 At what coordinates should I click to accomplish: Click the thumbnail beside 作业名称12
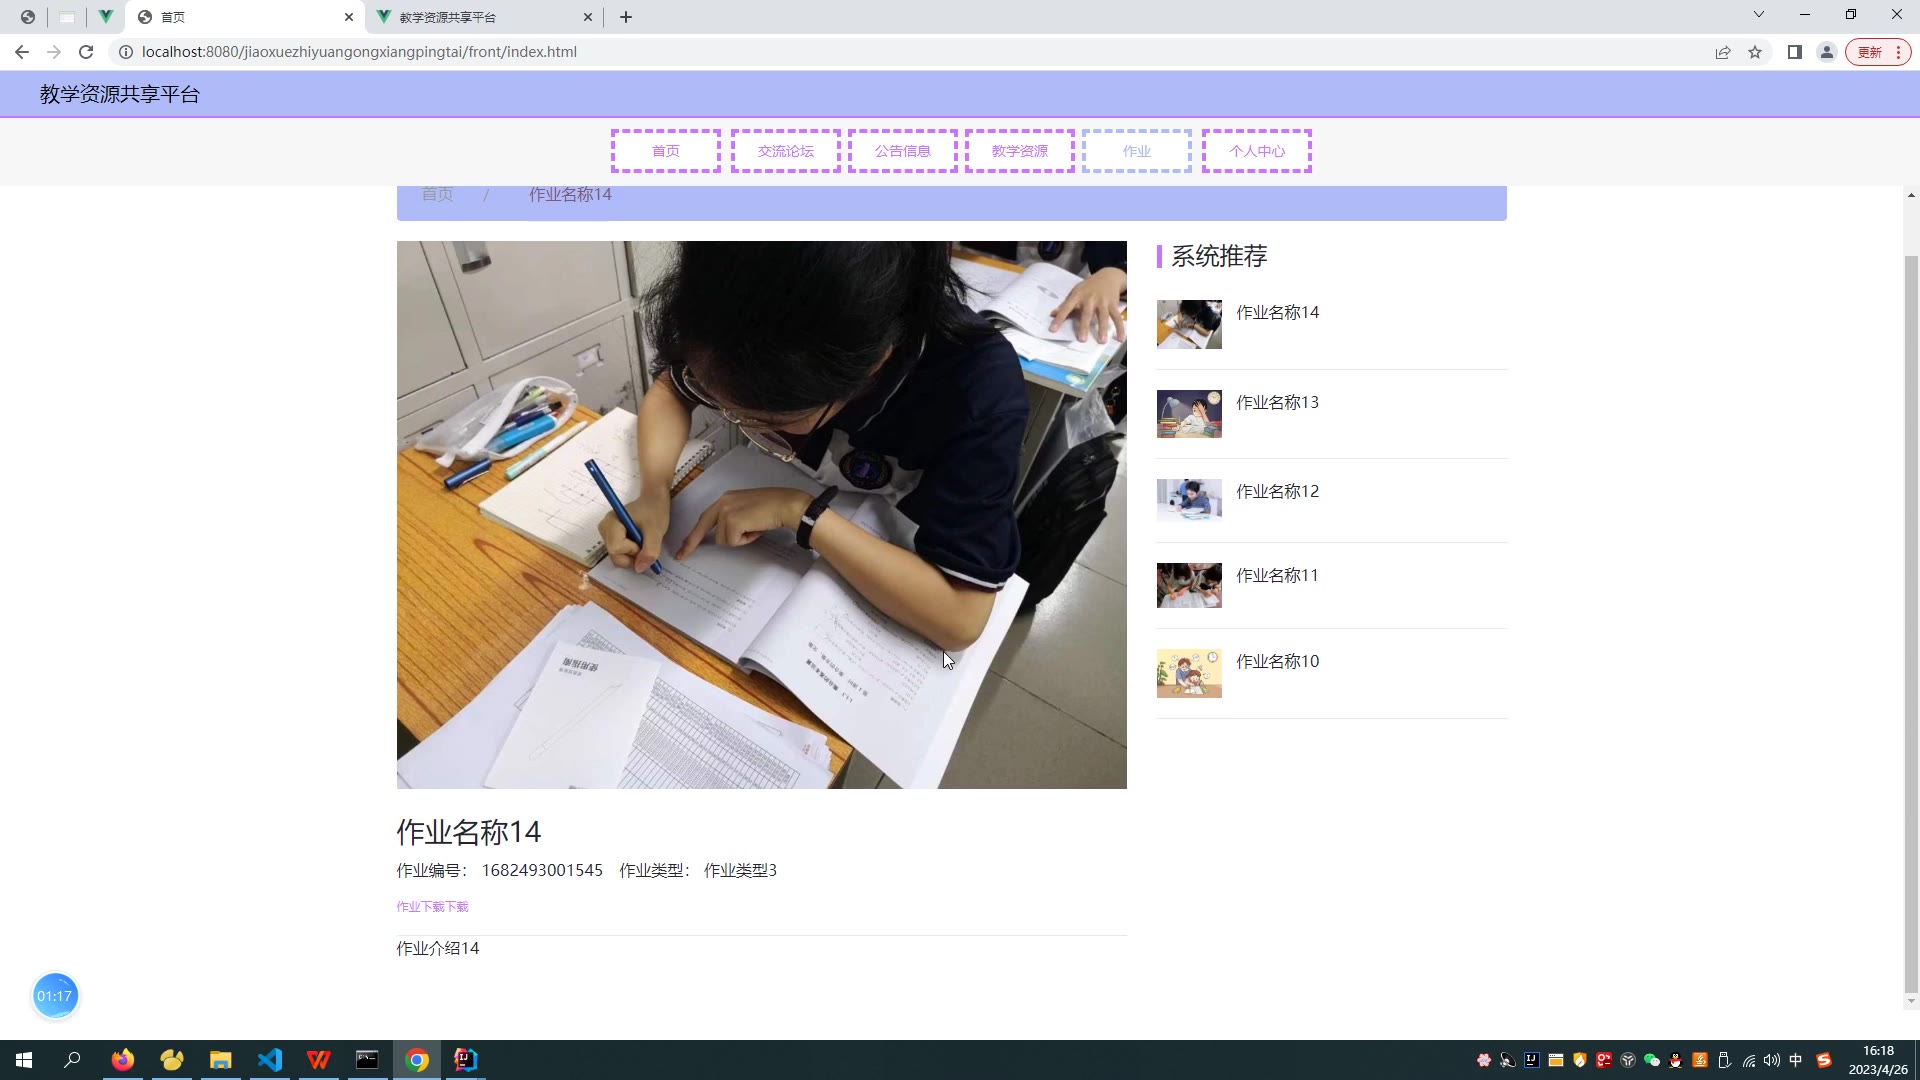click(x=1189, y=500)
